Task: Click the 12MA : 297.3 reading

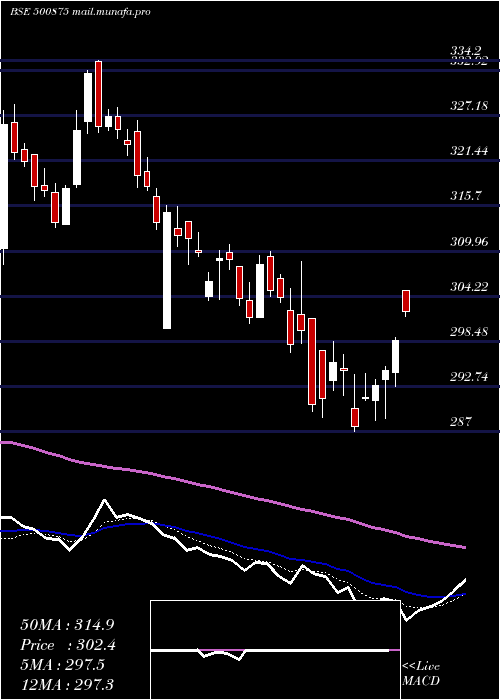Action: 67,685
